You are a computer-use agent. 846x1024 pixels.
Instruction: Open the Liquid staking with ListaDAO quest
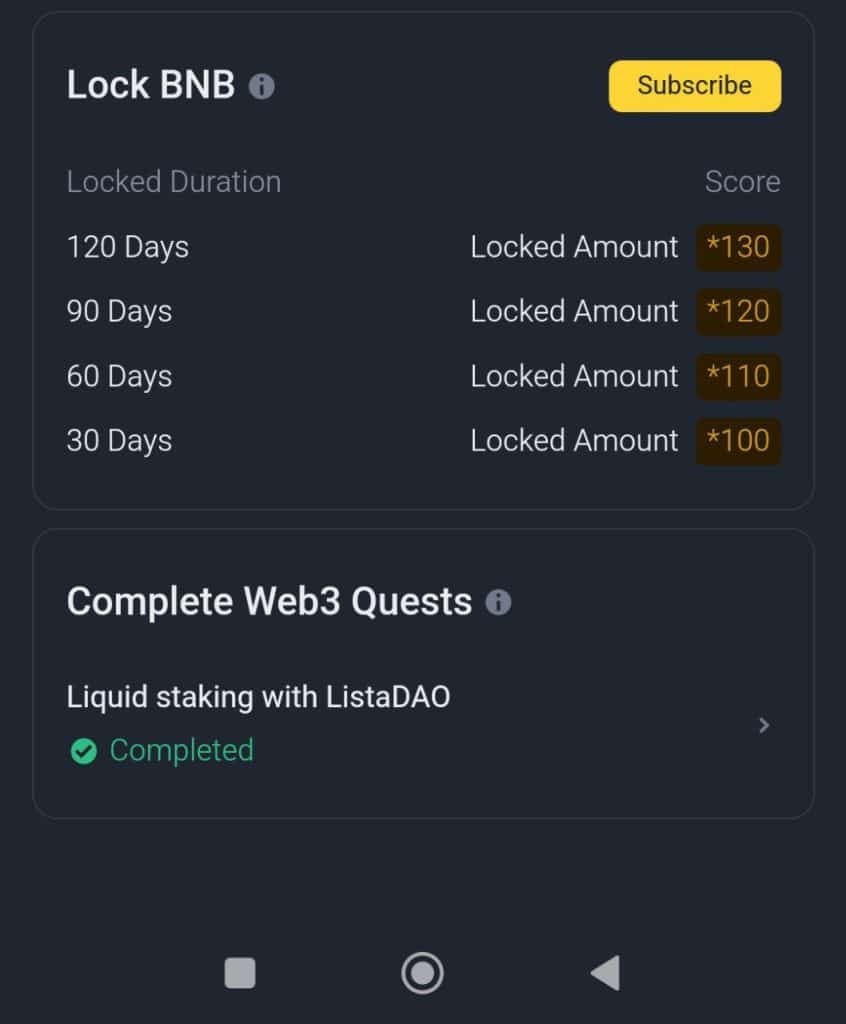(x=258, y=697)
